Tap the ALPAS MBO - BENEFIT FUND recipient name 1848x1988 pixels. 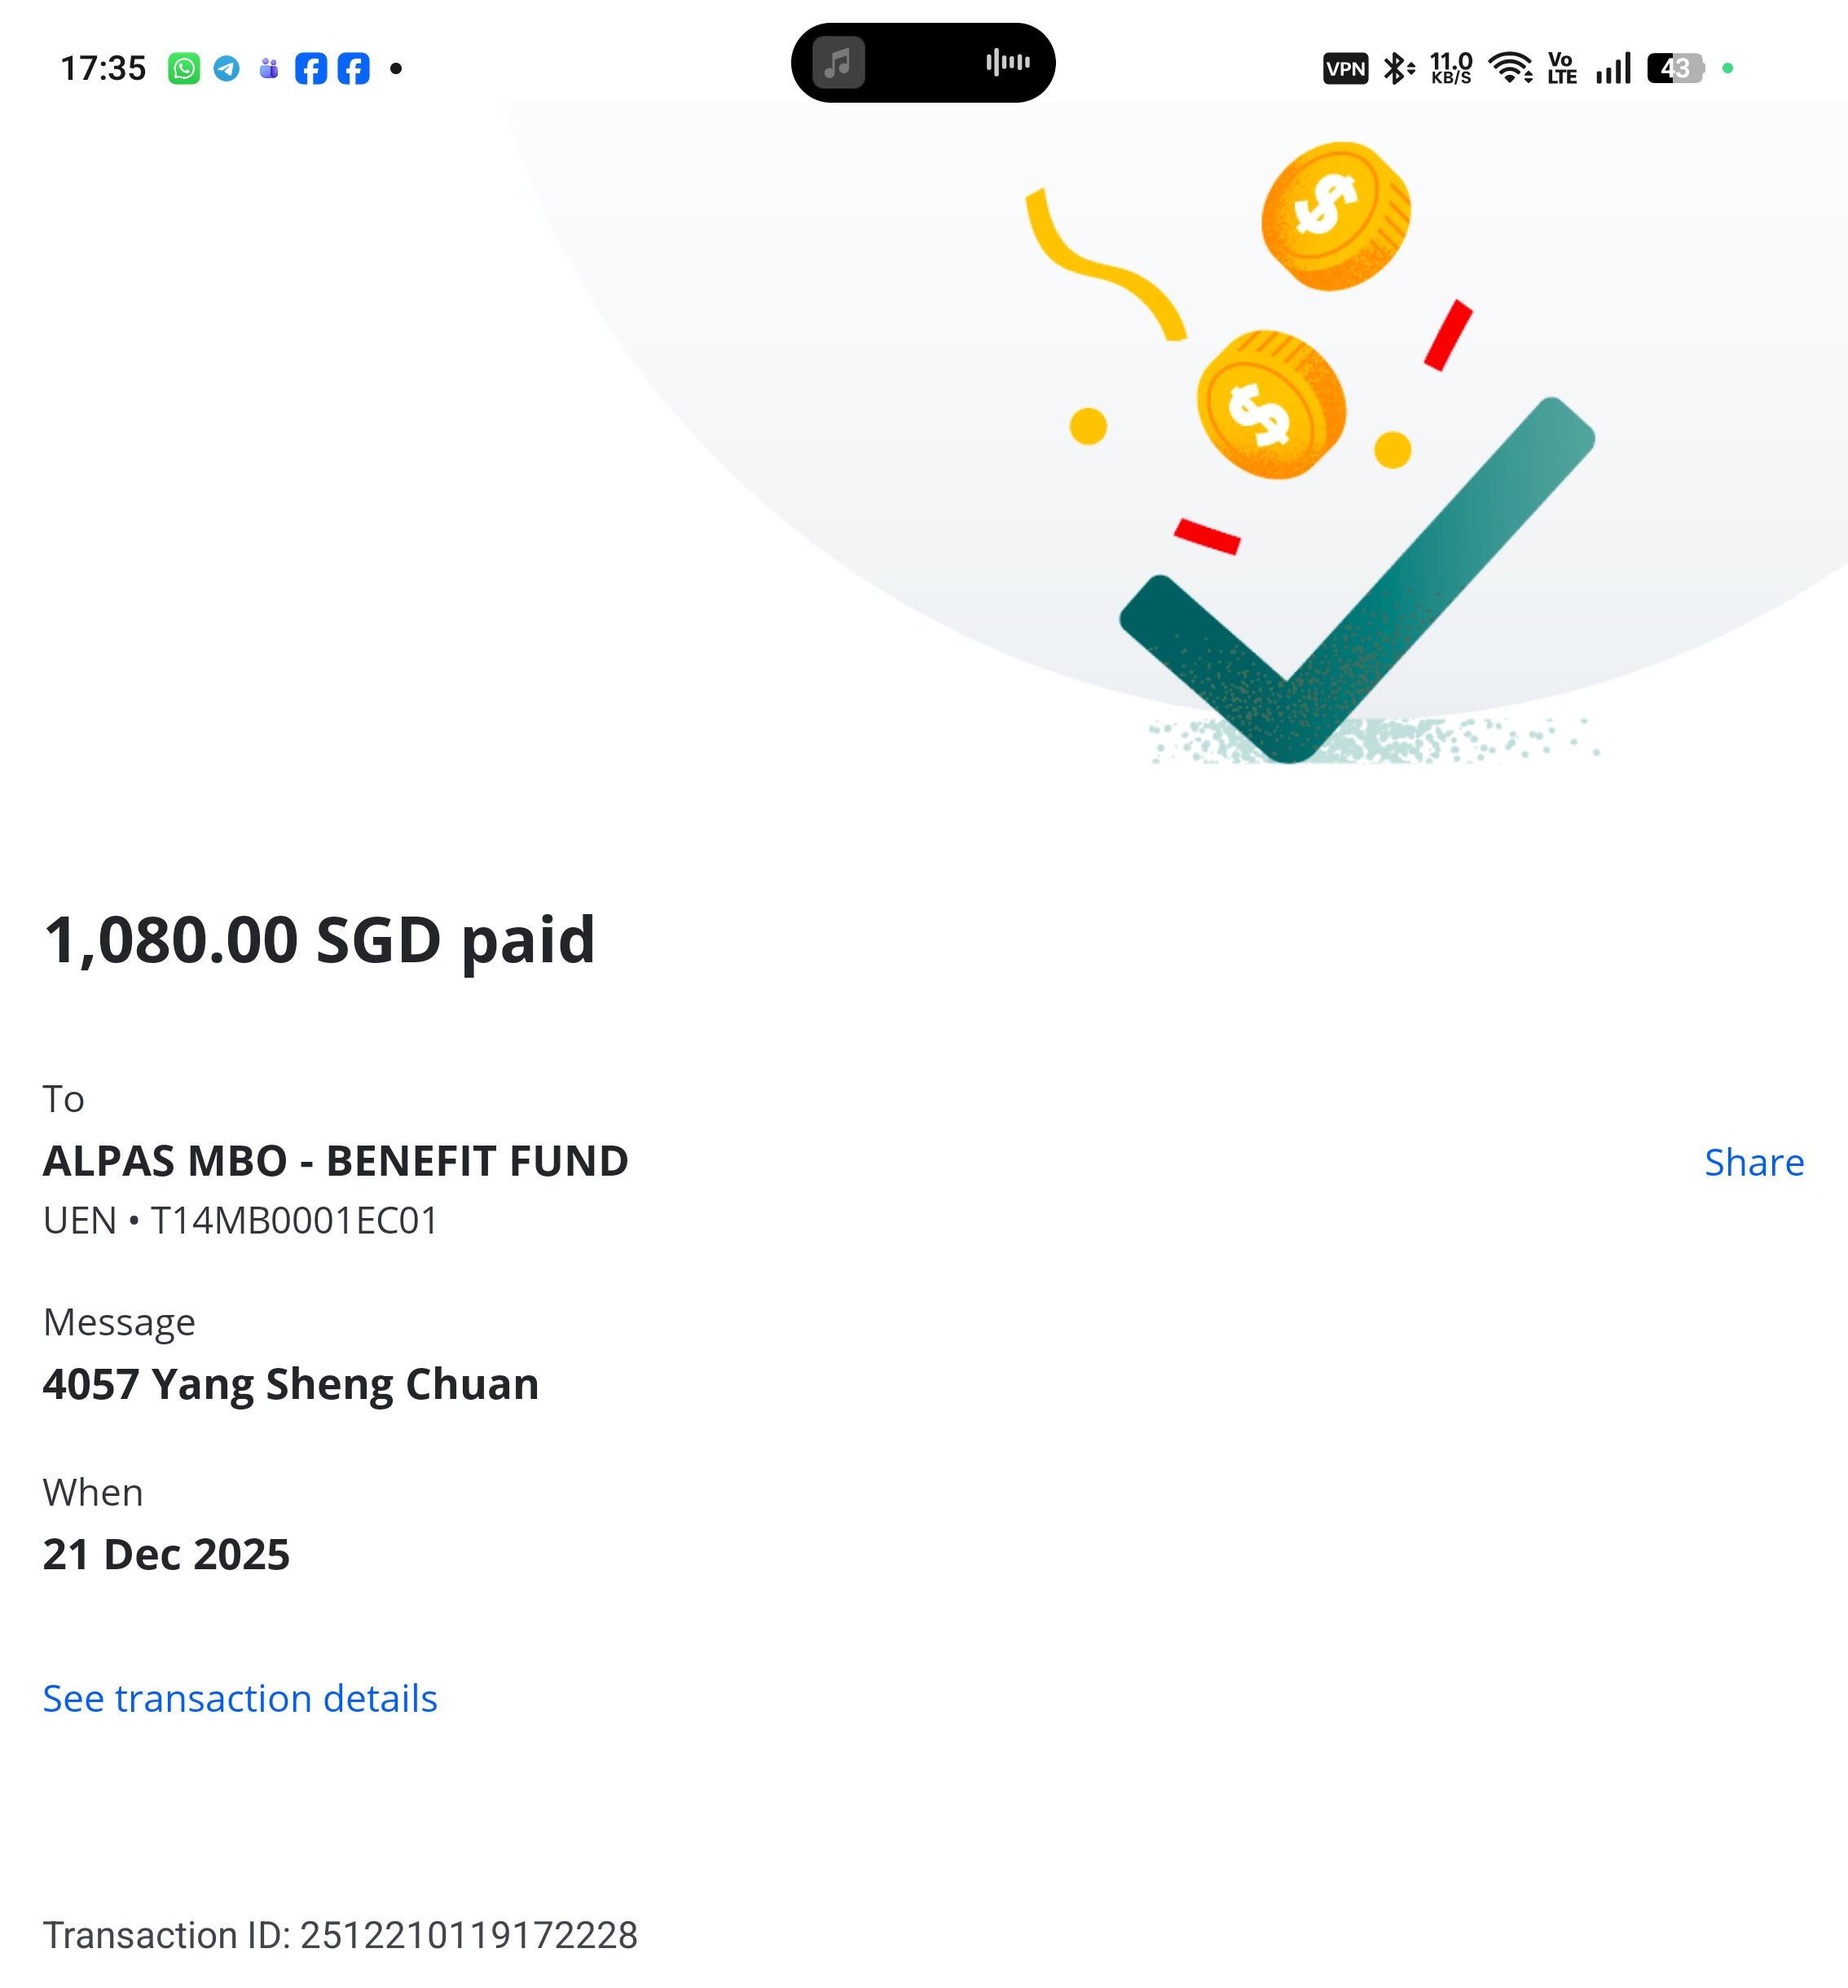pos(335,1161)
